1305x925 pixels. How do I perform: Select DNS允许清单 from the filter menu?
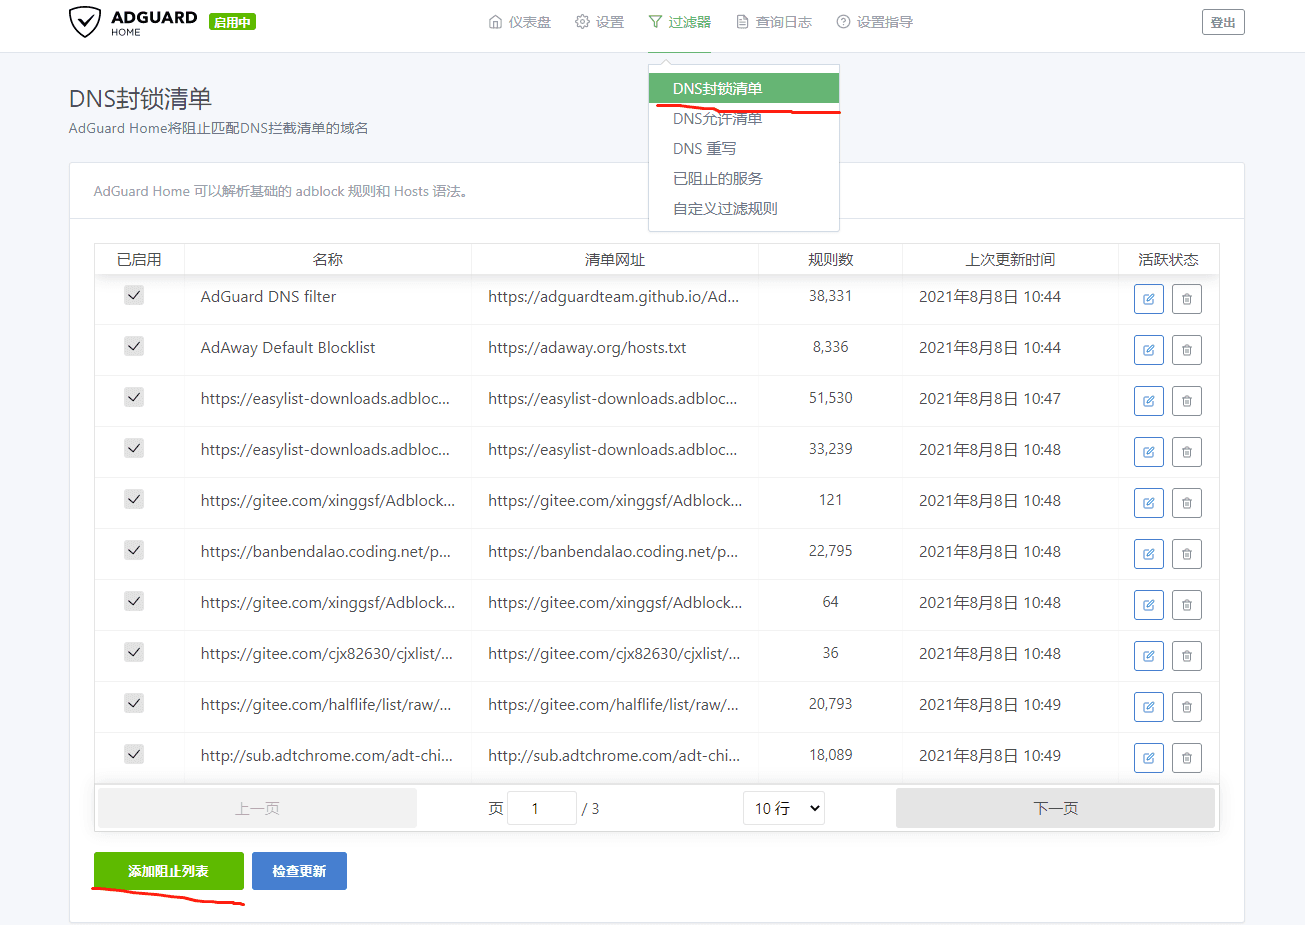[x=717, y=119]
